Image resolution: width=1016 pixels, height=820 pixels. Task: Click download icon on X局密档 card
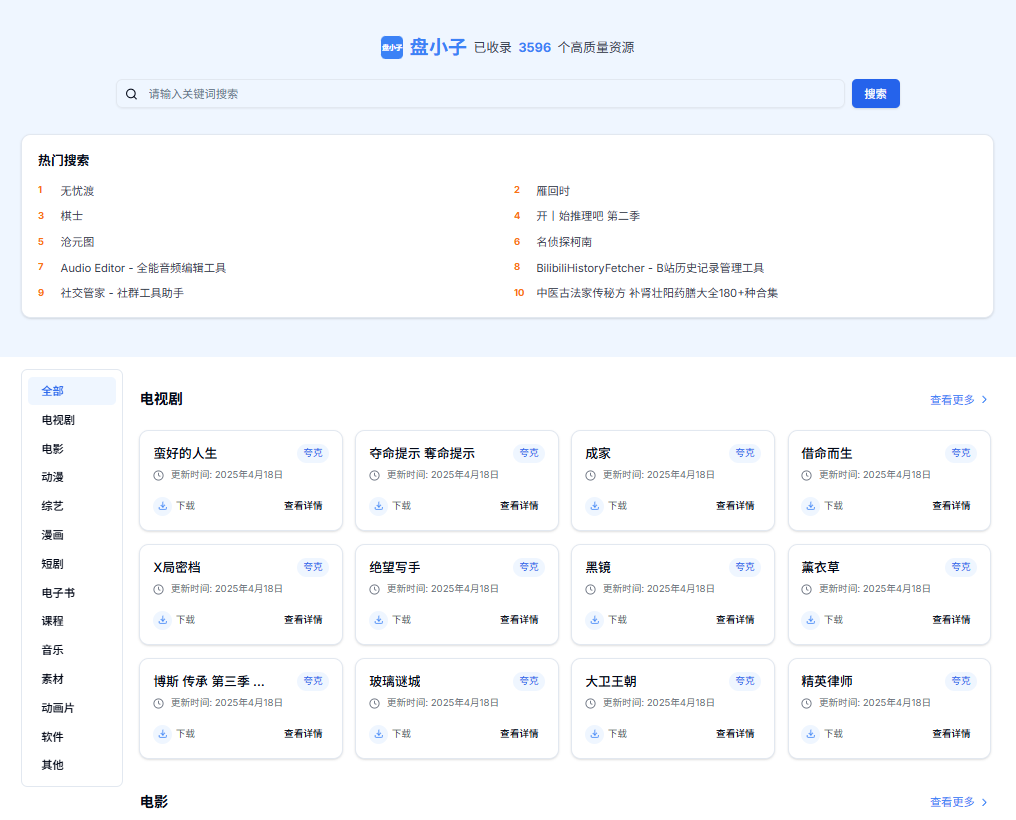(162, 620)
